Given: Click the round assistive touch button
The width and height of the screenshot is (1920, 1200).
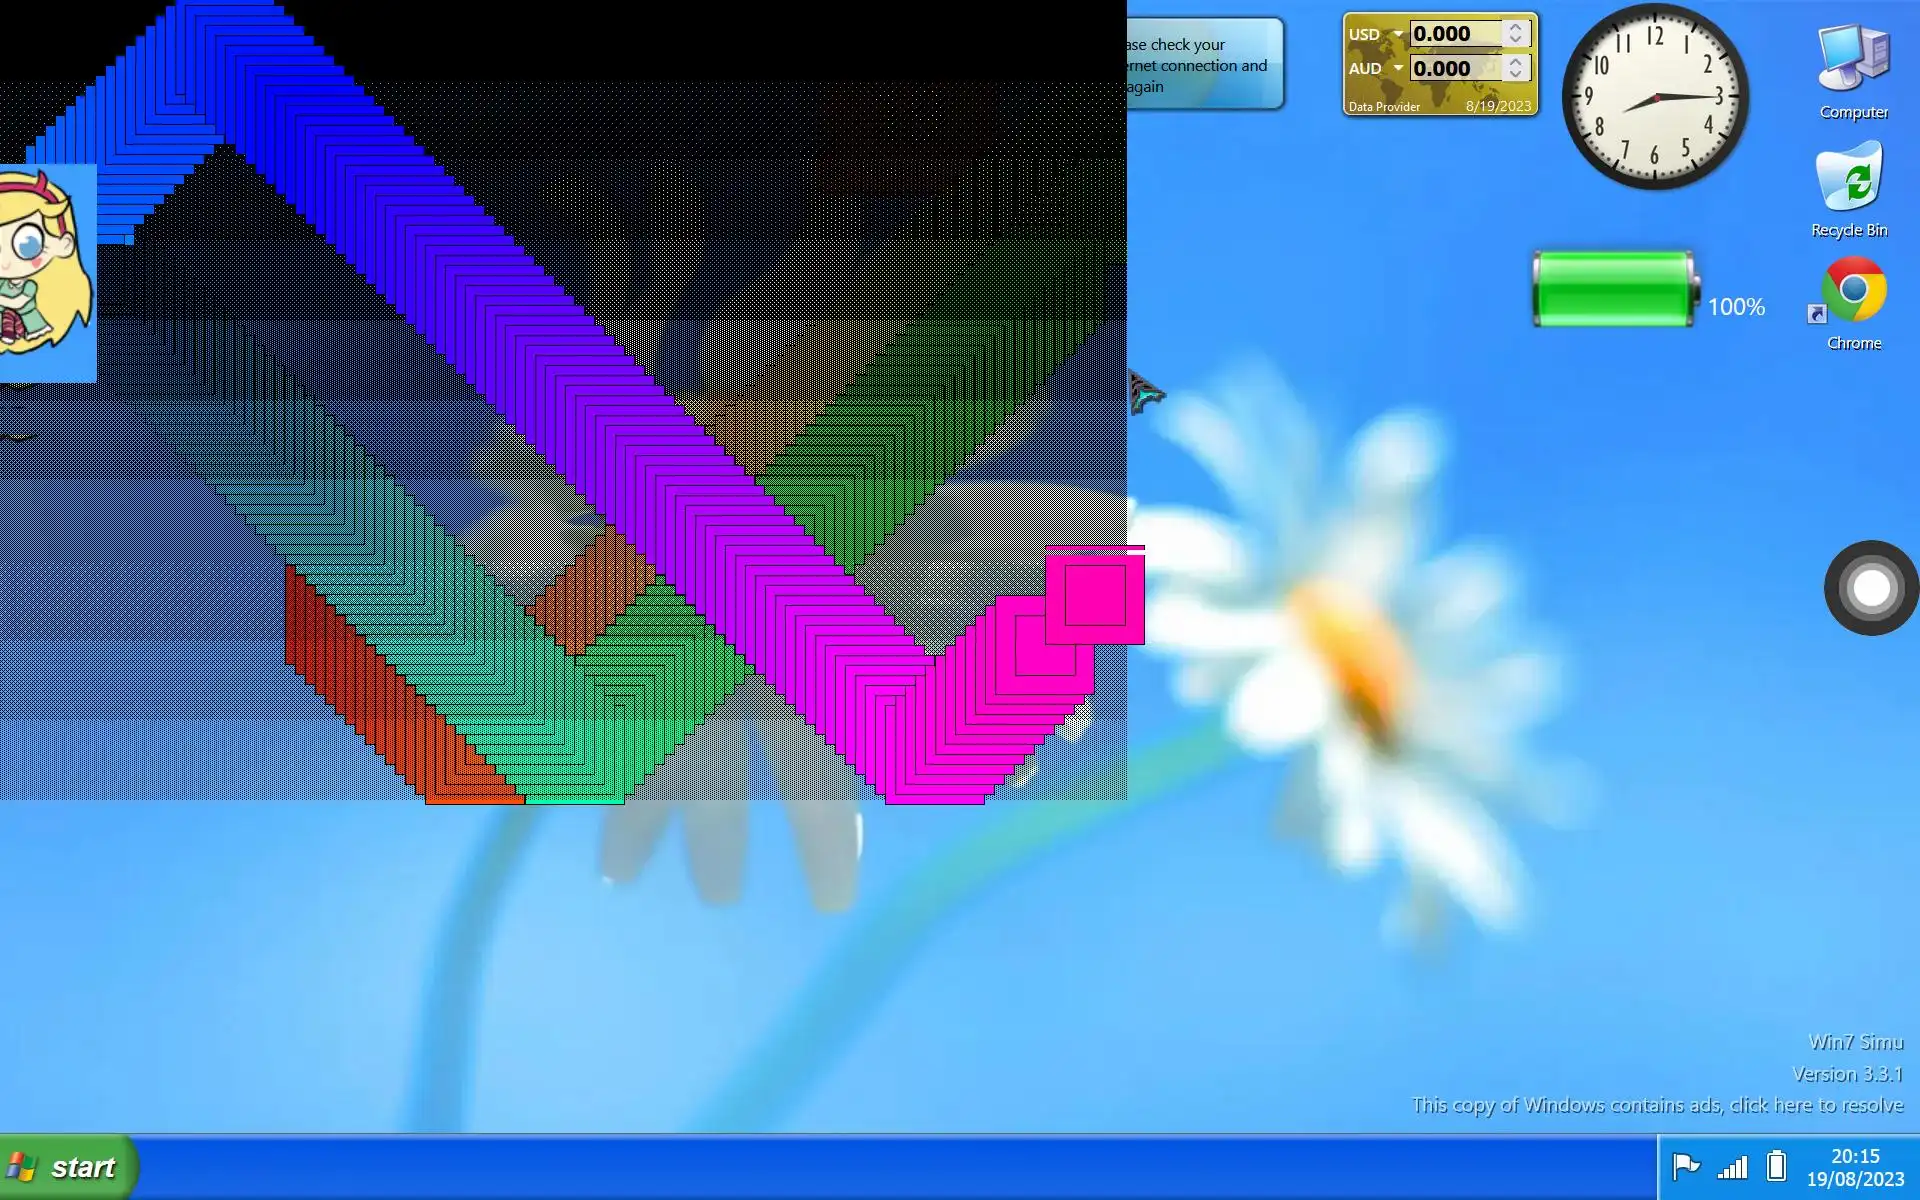Looking at the screenshot, I should pyautogui.click(x=1871, y=588).
